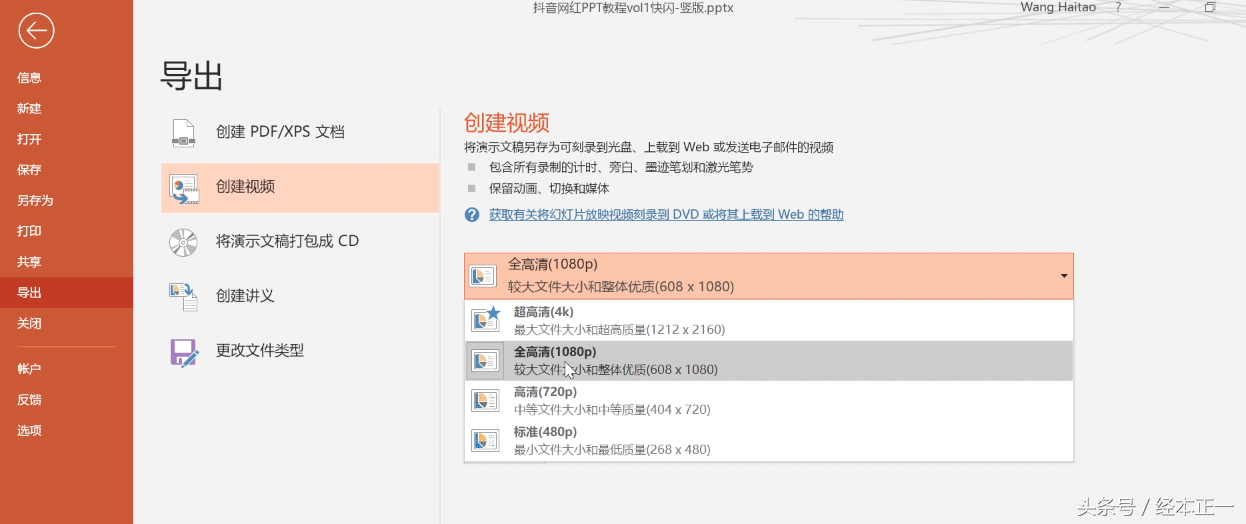Open the 信息 menu item

(x=29, y=77)
